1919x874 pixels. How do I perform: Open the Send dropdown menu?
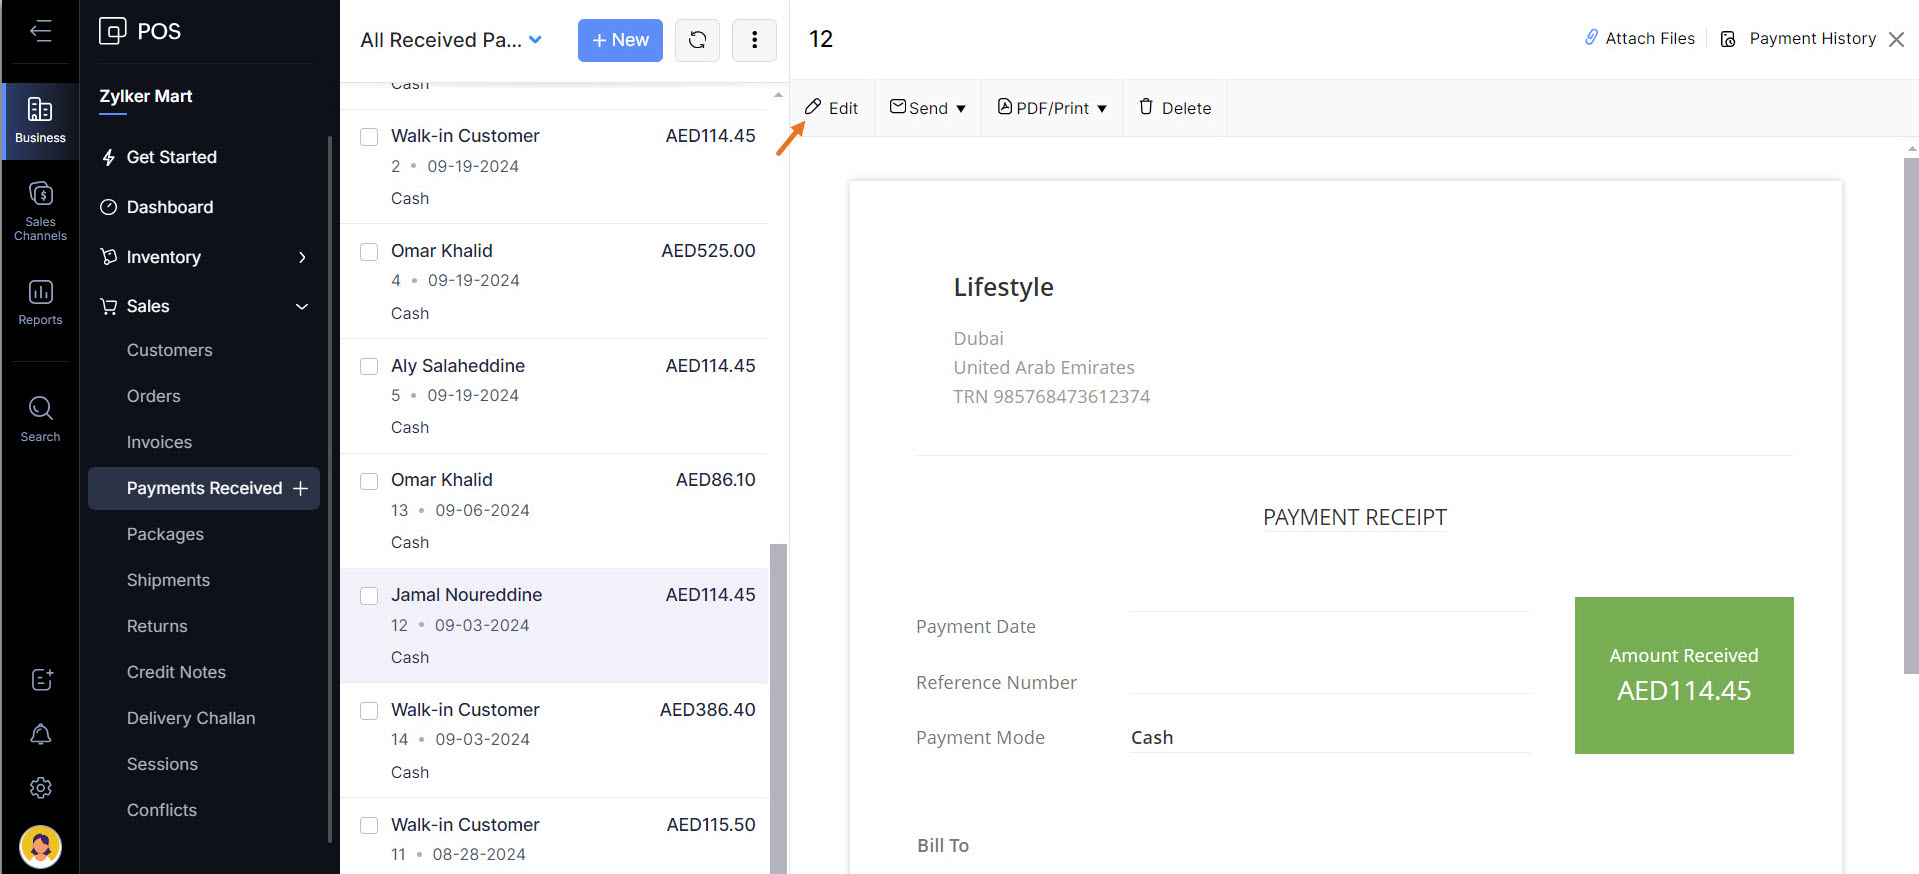[928, 108]
